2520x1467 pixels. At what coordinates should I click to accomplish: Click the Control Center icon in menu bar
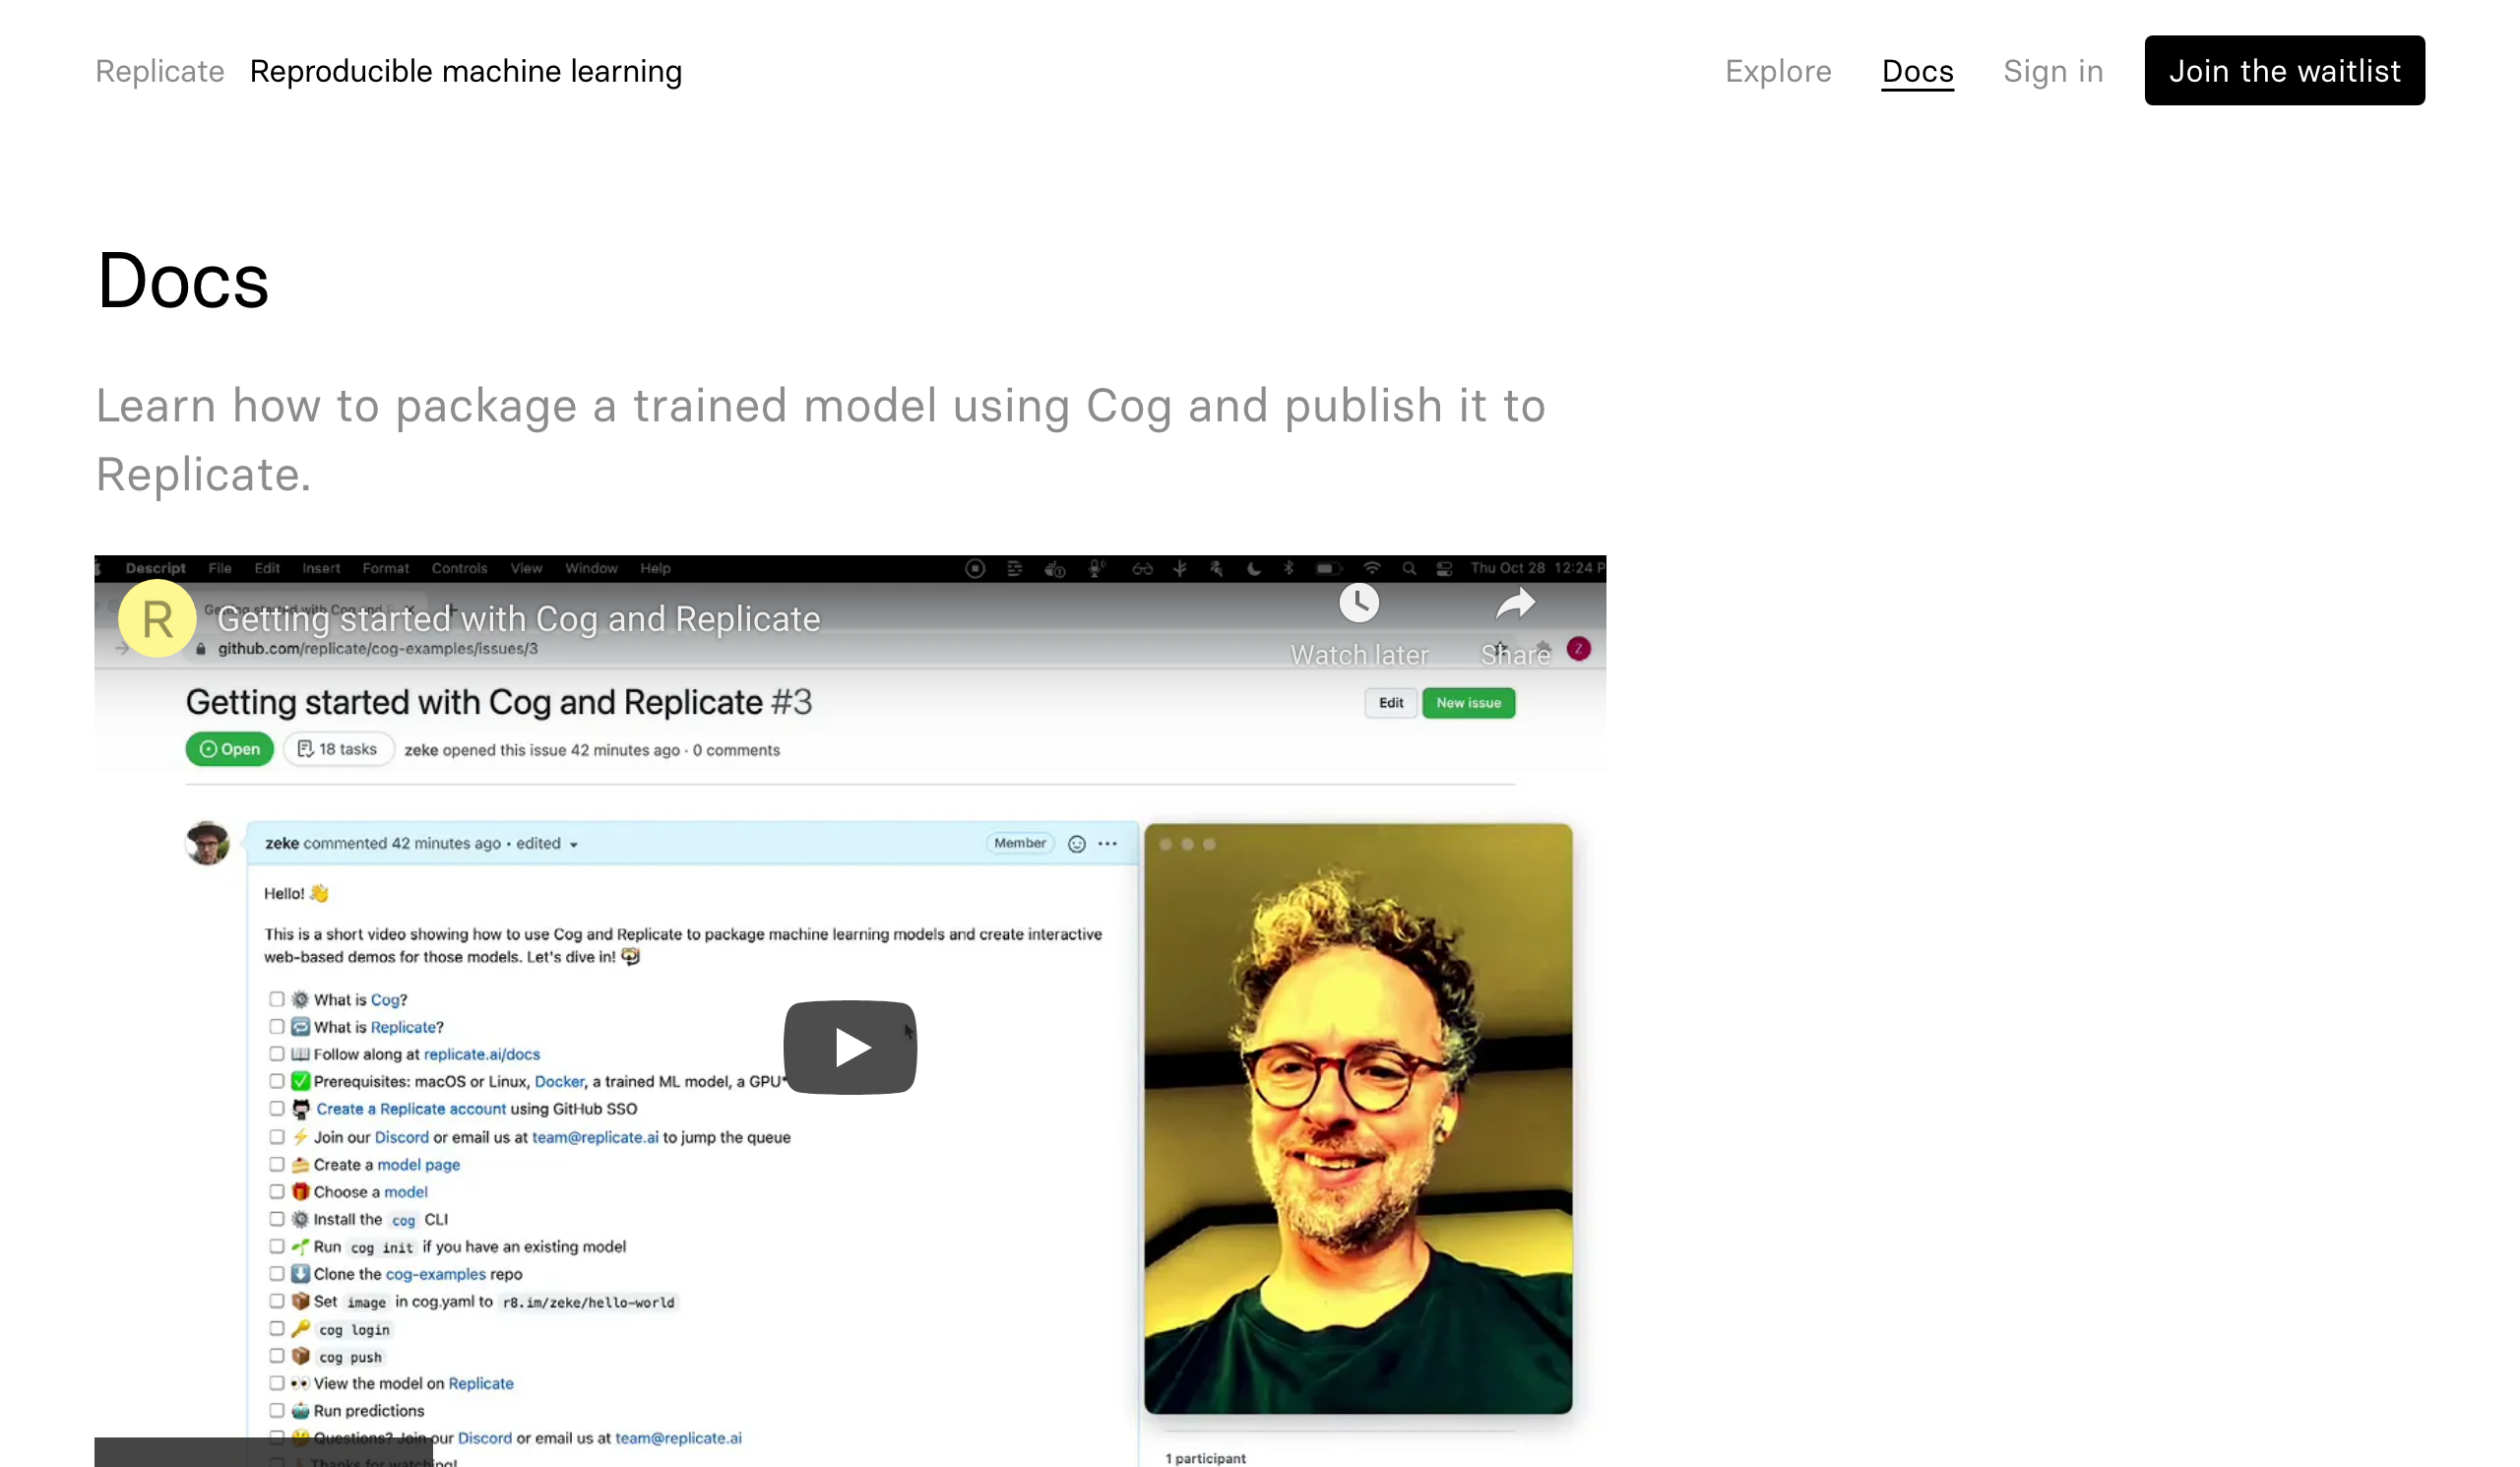point(1444,568)
